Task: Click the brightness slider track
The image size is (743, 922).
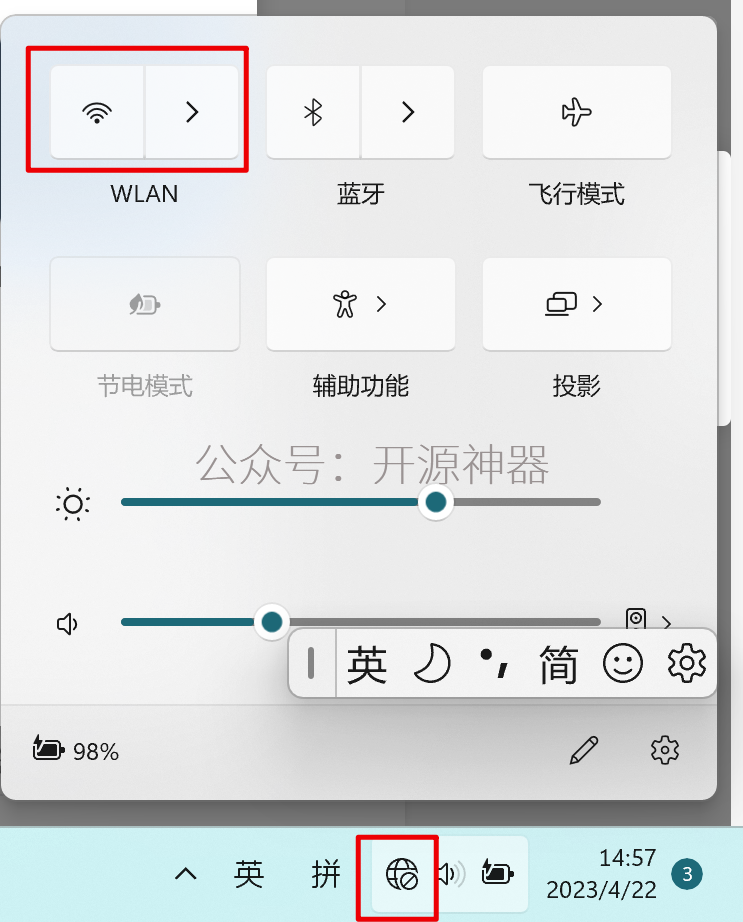Action: pyautogui.click(x=360, y=502)
